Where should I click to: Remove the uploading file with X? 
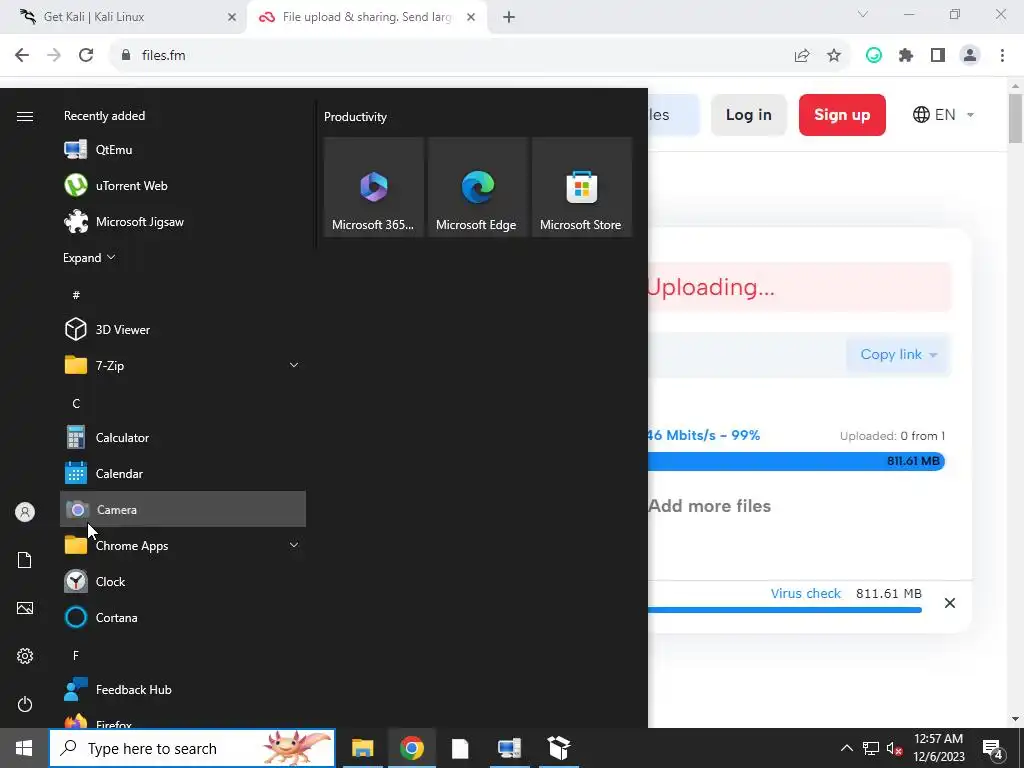950,603
